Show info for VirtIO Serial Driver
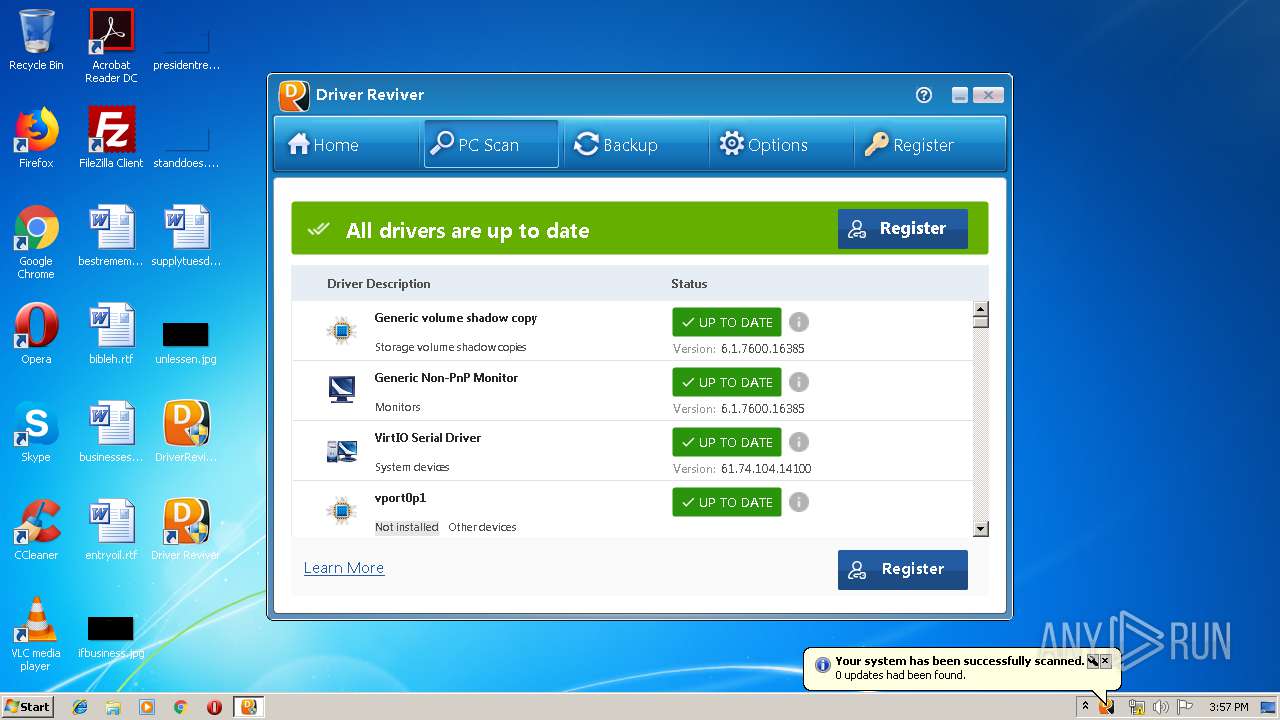Screen dimensions: 1280x720 pyautogui.click(x=798, y=442)
